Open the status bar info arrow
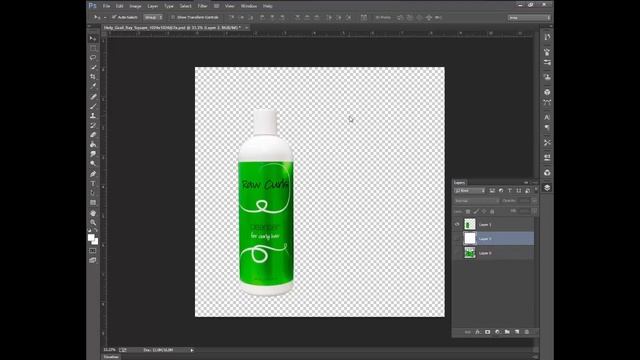This screenshot has width=640, height=360. pos(192,350)
